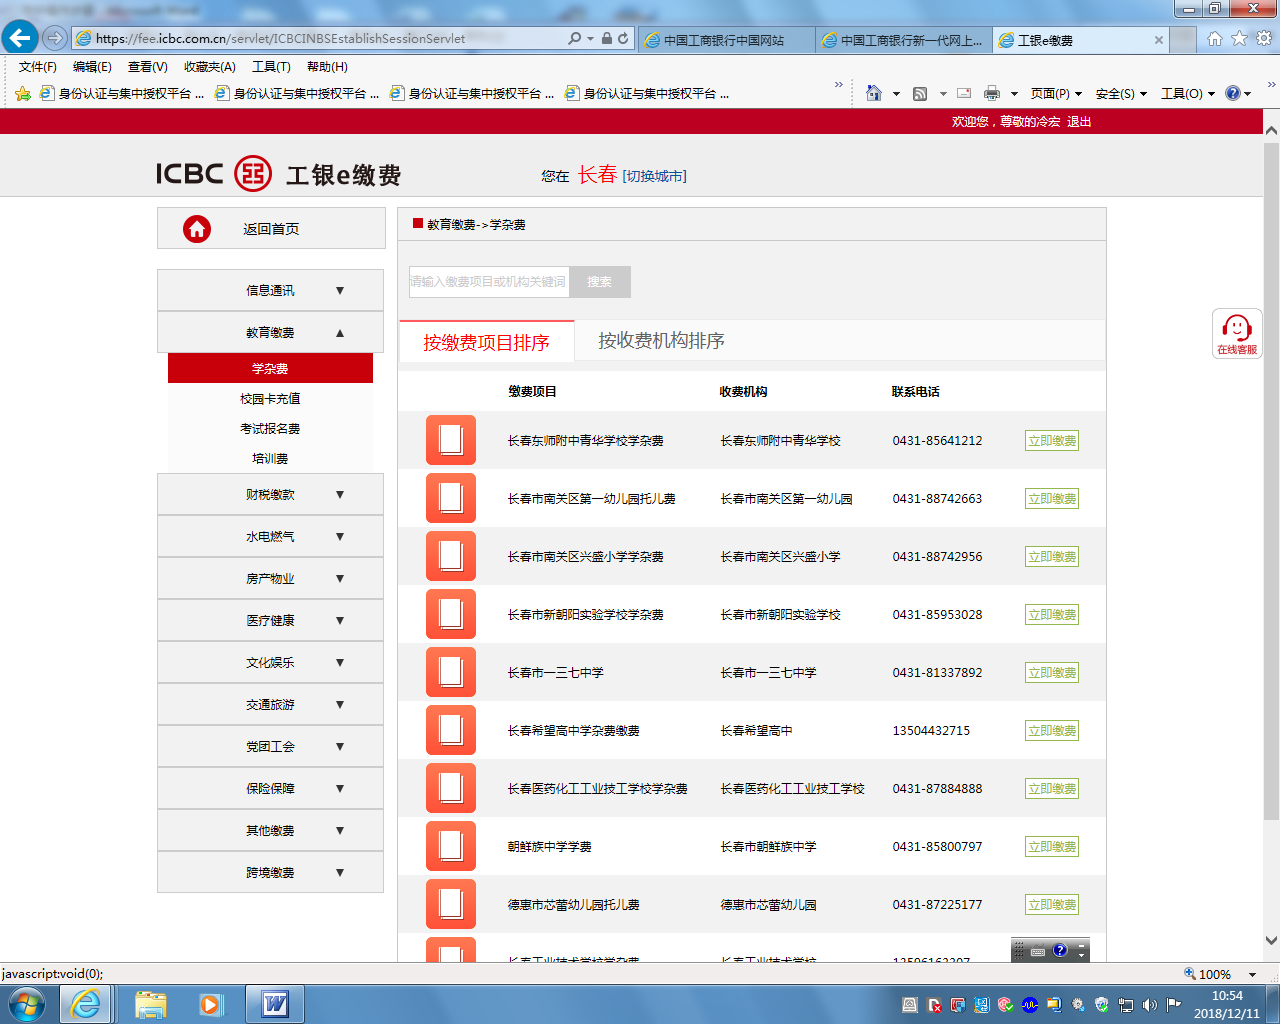Click the Internet Explorer taskbar icon
1280x1024 pixels.
click(x=86, y=1004)
